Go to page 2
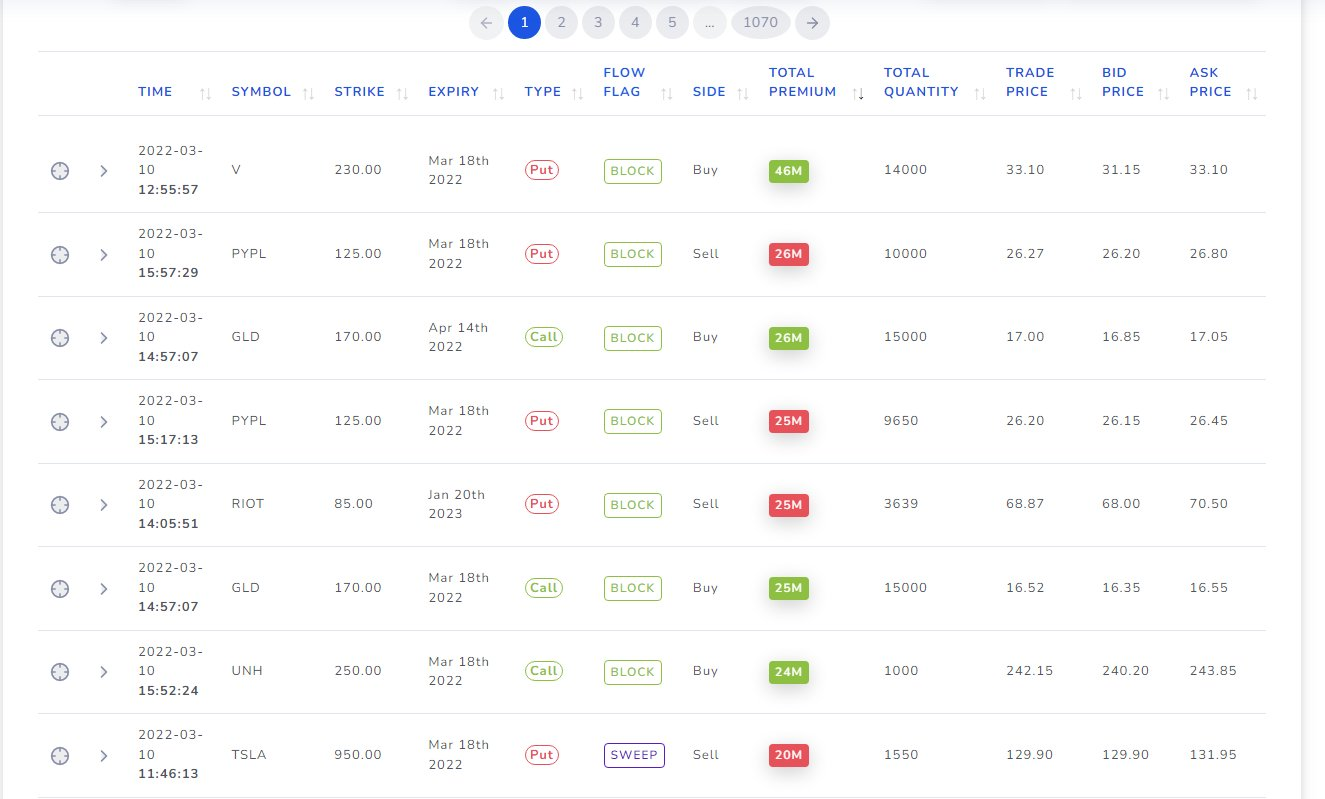 tap(561, 22)
